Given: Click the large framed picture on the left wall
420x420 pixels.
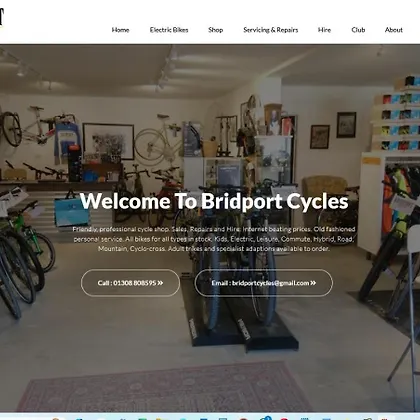Looking at the screenshot, I should [108, 141].
